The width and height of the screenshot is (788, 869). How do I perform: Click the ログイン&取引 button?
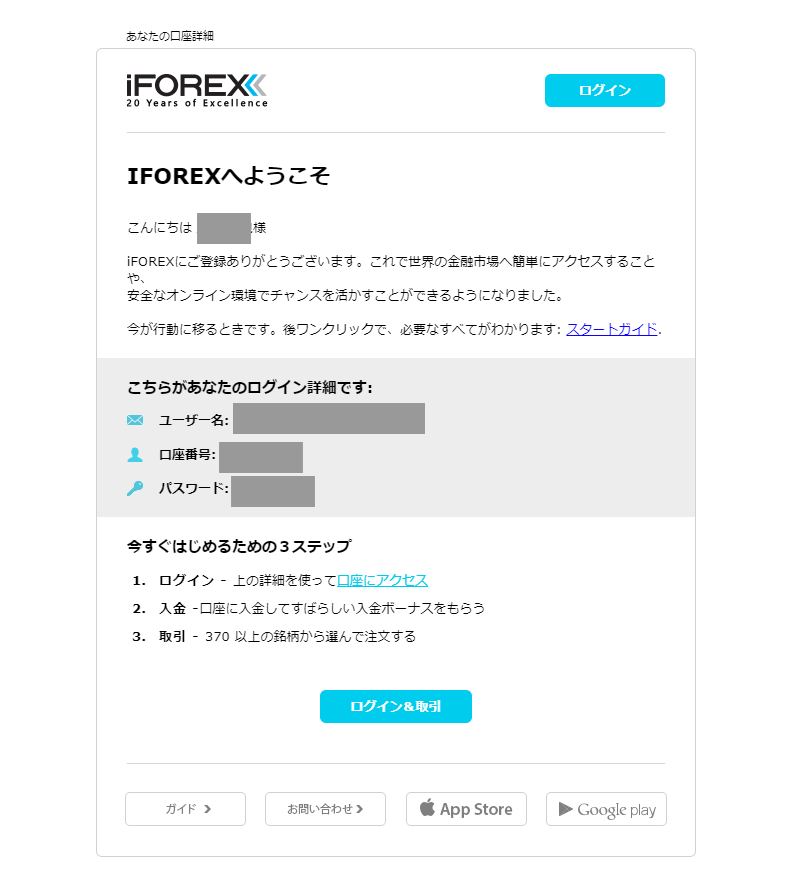tap(396, 707)
